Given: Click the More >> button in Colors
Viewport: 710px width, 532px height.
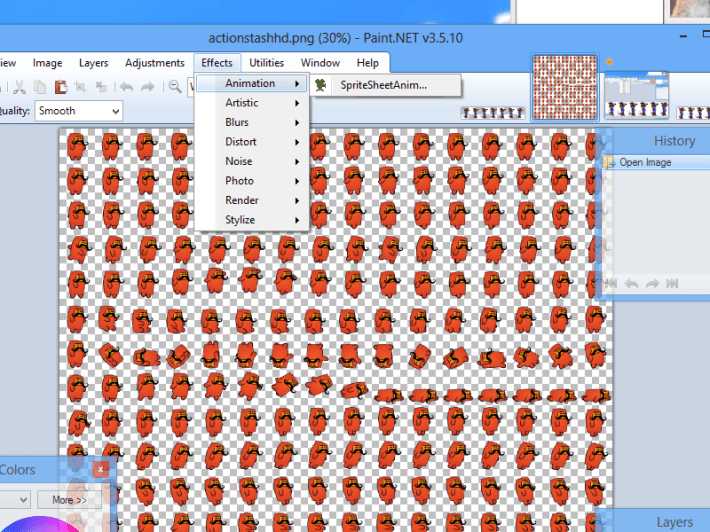Looking at the screenshot, I should (x=69, y=500).
